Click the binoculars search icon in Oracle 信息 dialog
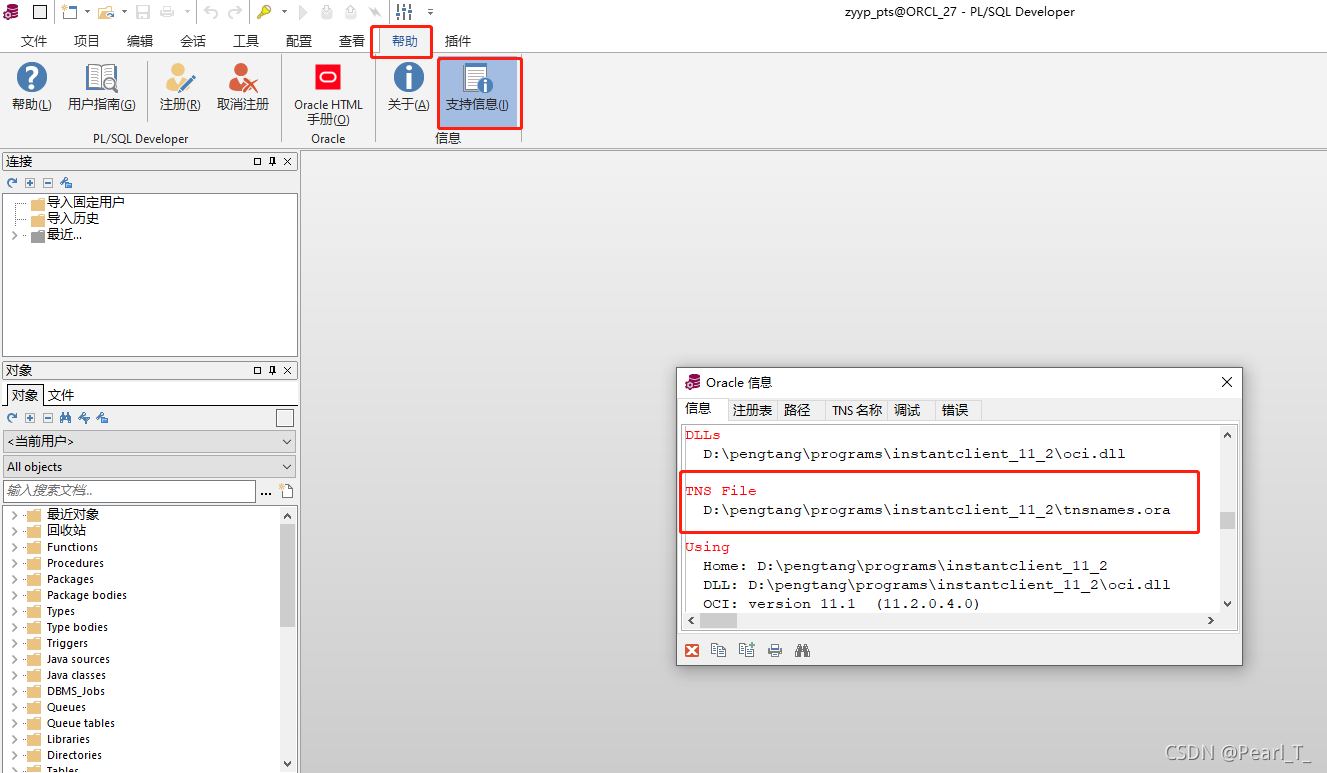Screen dimensions: 1327x773 (x=802, y=650)
